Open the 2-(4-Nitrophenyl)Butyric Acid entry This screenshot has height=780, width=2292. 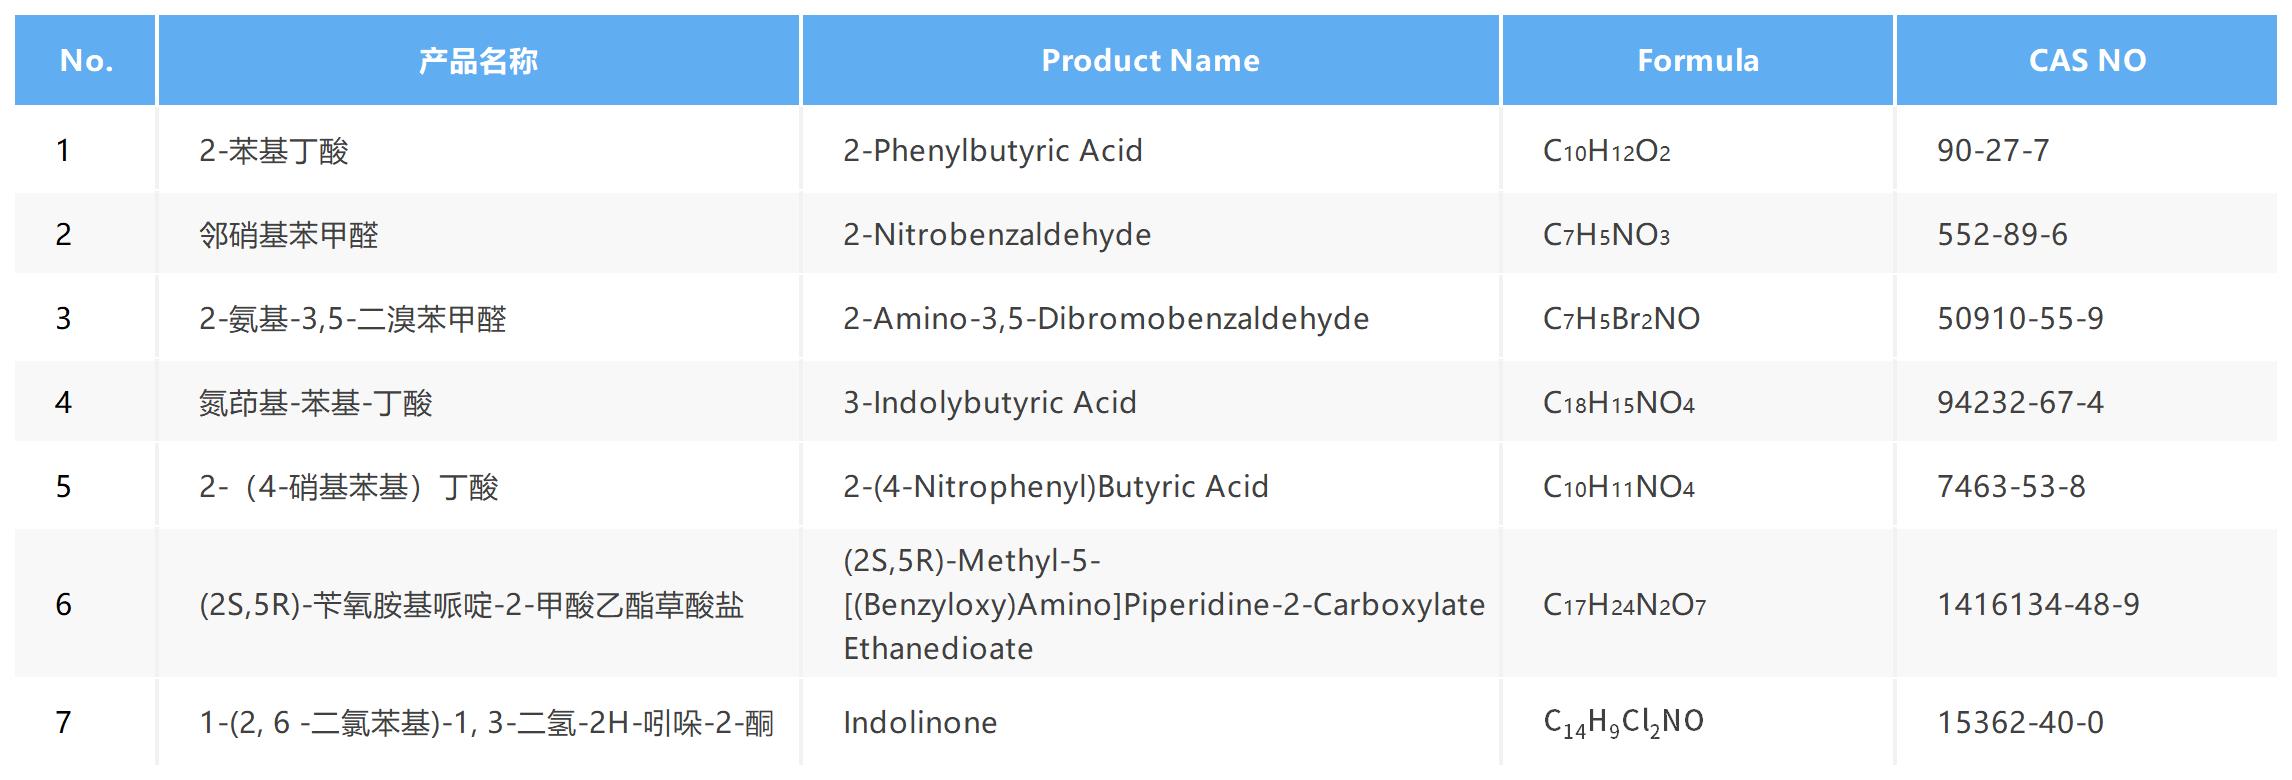1055,487
